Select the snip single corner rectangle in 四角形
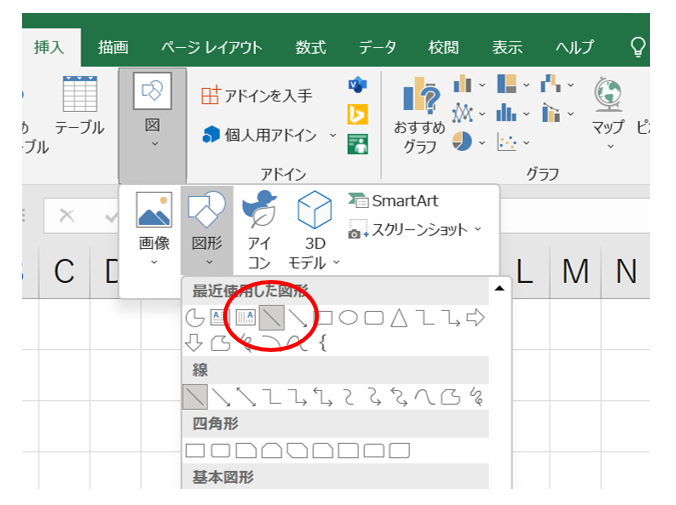Screen dimensions: 676x505 [x=246, y=451]
